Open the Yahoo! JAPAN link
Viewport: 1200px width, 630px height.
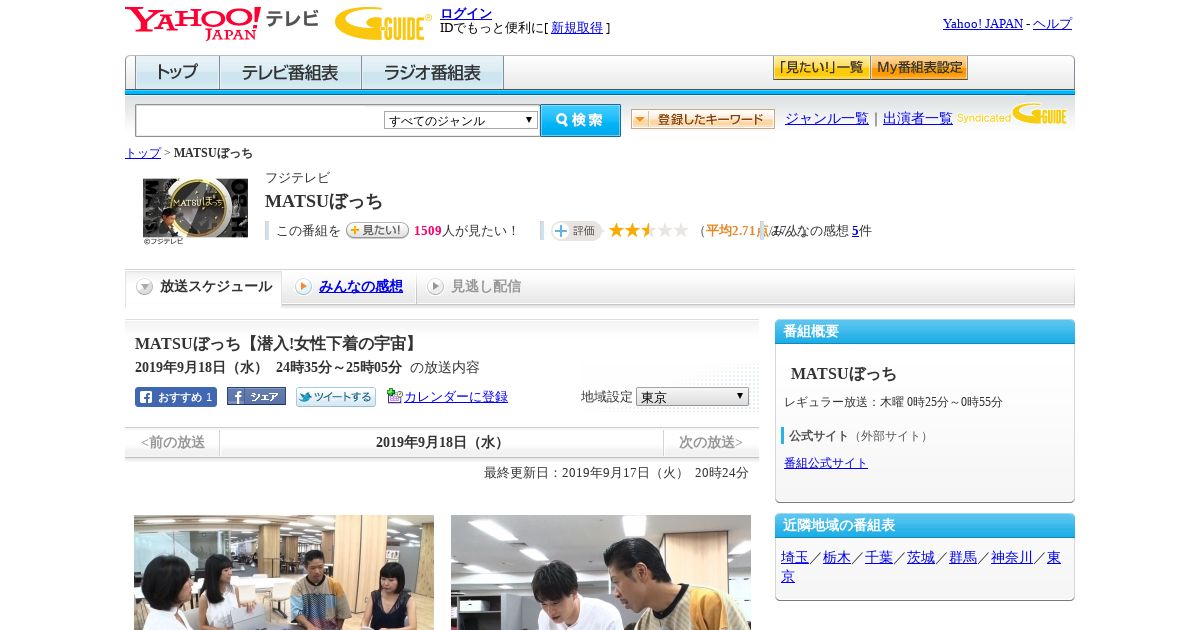click(x=983, y=24)
